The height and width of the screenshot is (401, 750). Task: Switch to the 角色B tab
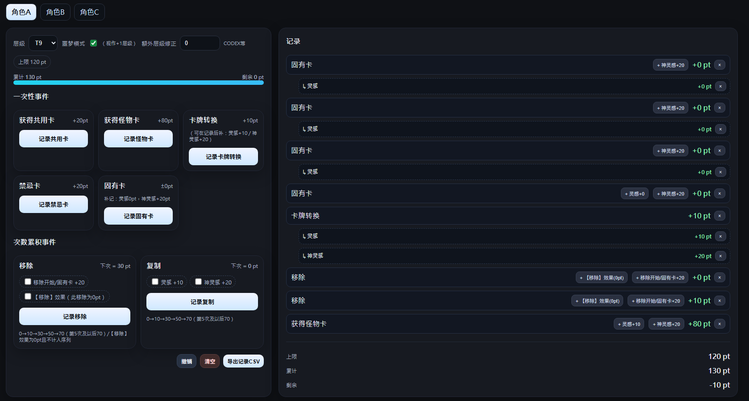click(x=55, y=12)
